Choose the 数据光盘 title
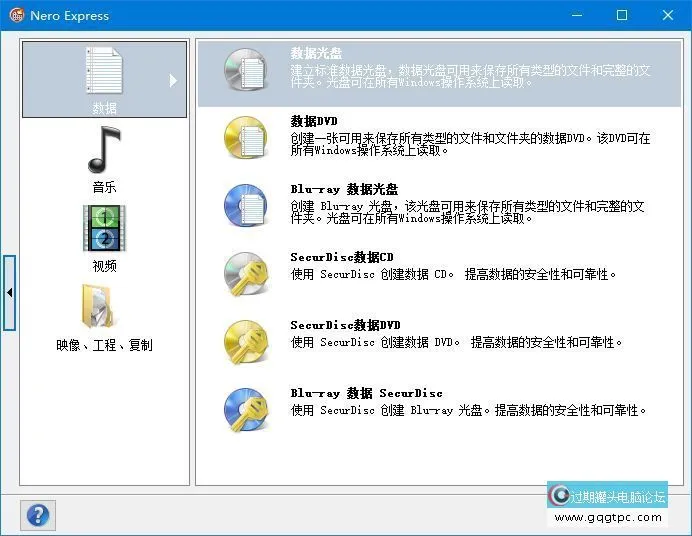Image resolution: width=692 pixels, height=536 pixels. point(316,53)
